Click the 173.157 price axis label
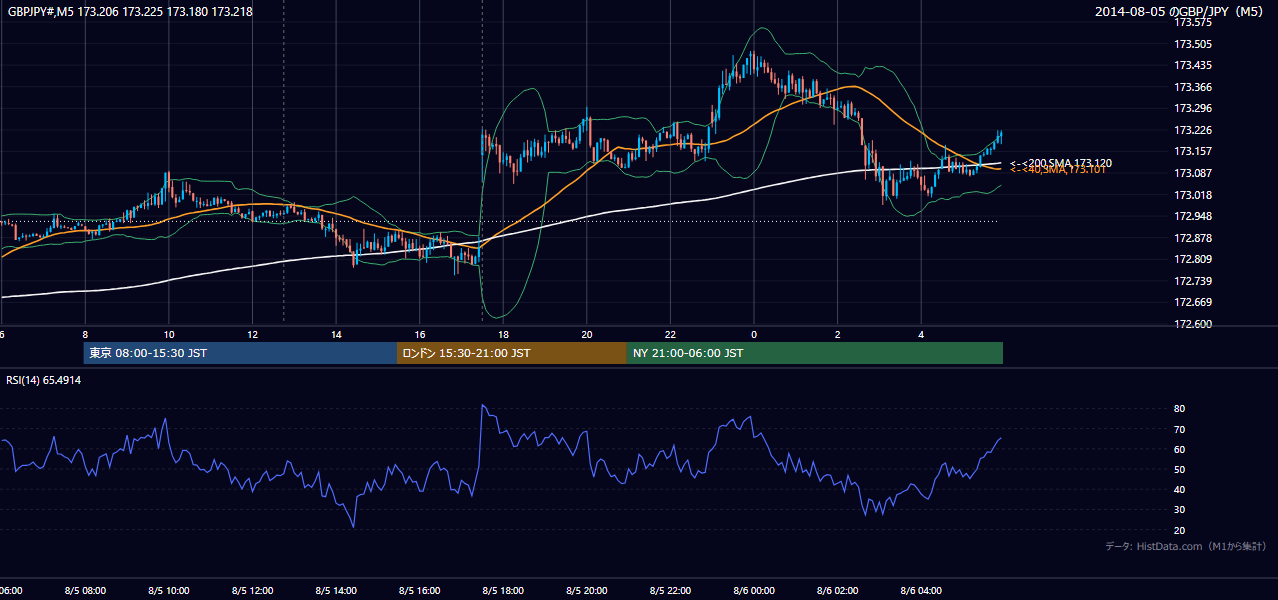Image resolution: width=1278 pixels, height=600 pixels. tap(1192, 152)
